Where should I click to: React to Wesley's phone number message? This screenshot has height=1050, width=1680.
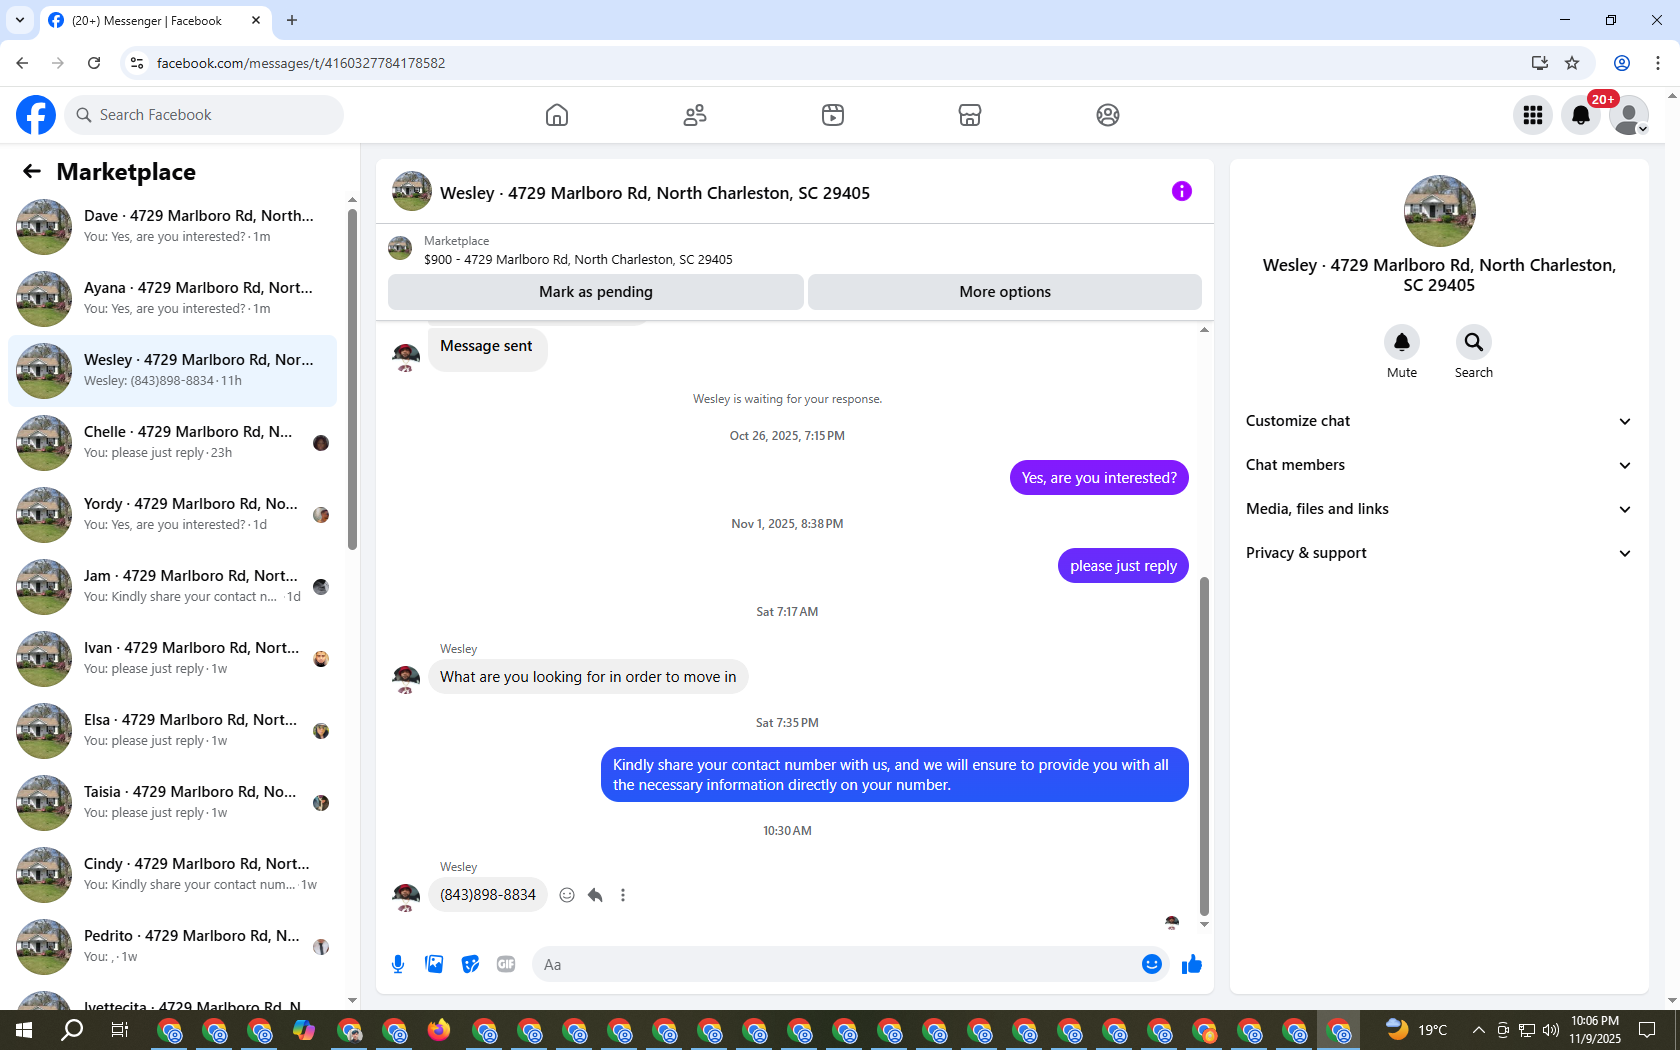point(567,895)
